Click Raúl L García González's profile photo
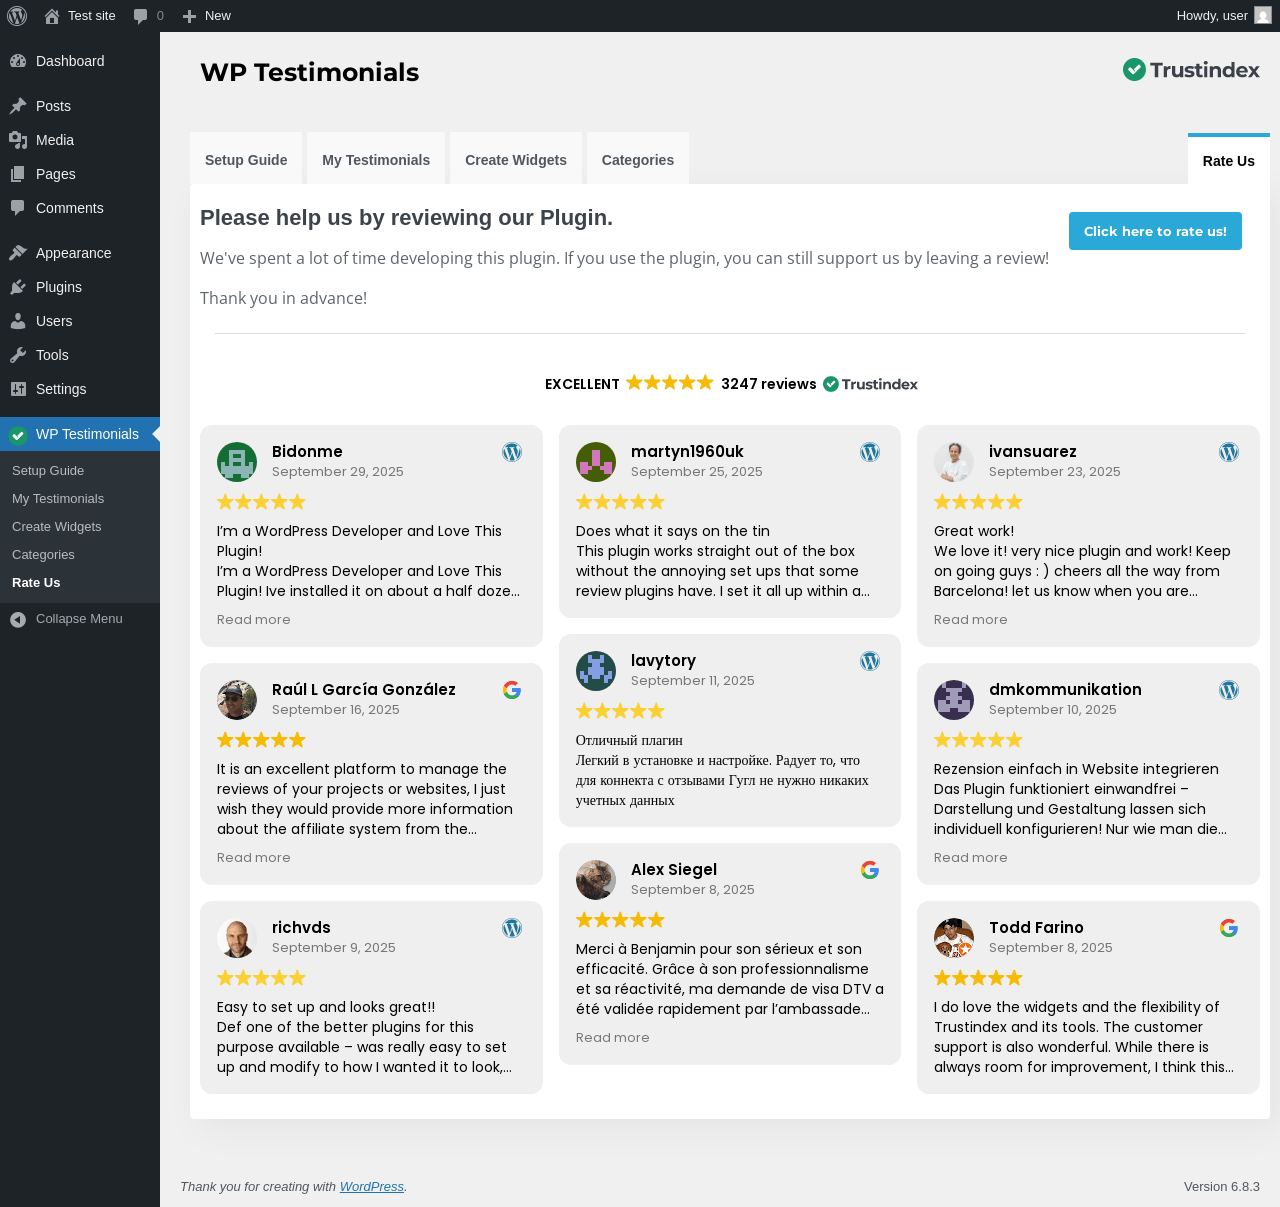This screenshot has height=1207, width=1280. click(x=237, y=700)
